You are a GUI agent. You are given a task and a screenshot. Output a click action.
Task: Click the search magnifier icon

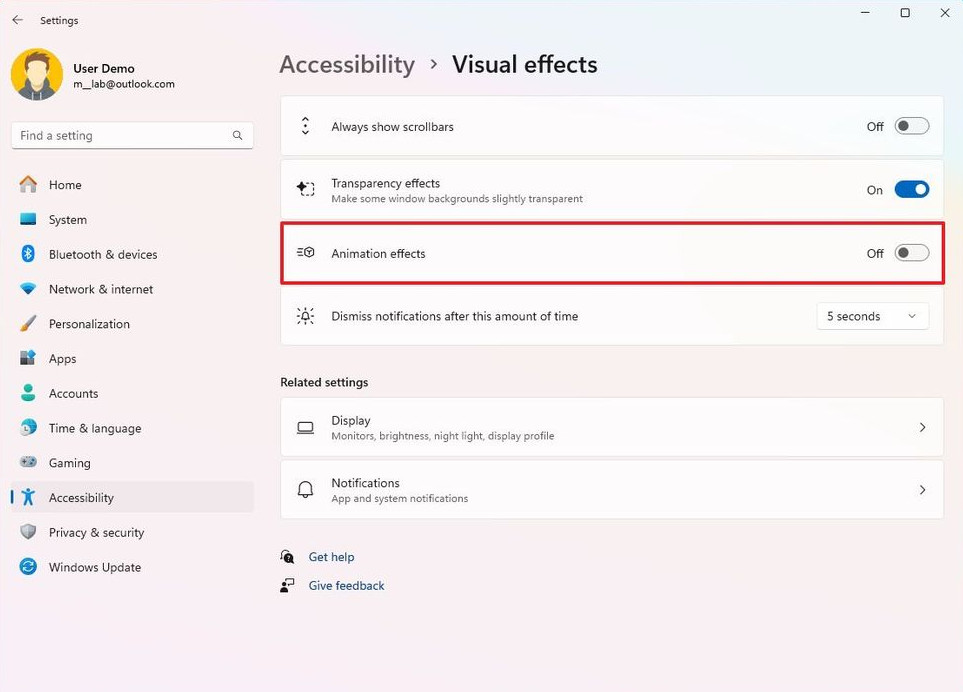pos(237,135)
